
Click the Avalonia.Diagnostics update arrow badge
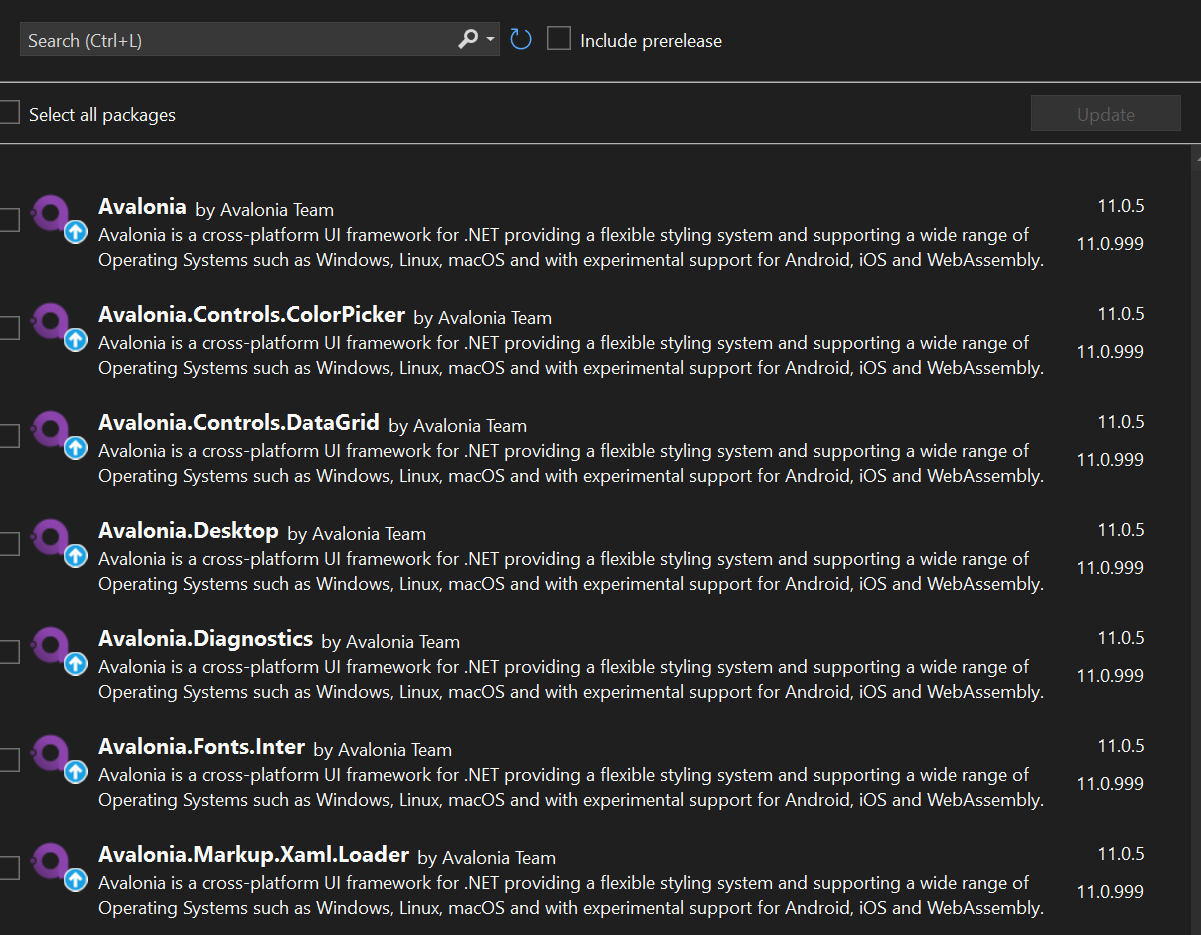pos(74,663)
